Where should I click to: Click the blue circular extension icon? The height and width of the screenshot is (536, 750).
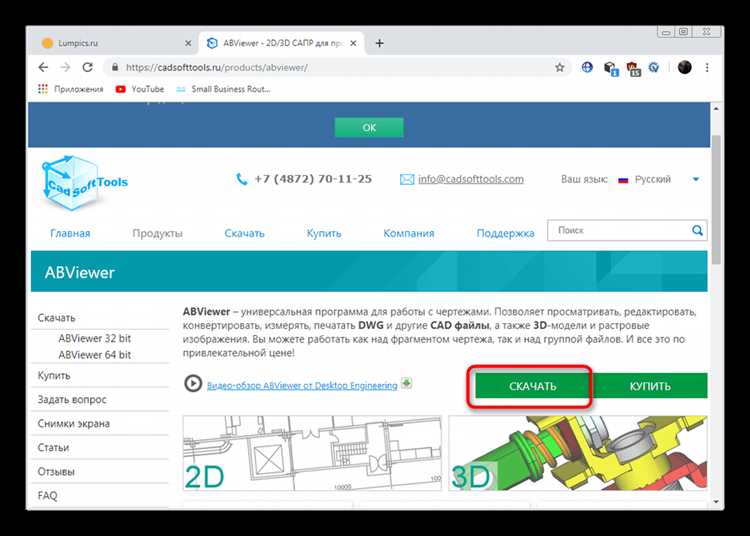pyautogui.click(x=654, y=67)
